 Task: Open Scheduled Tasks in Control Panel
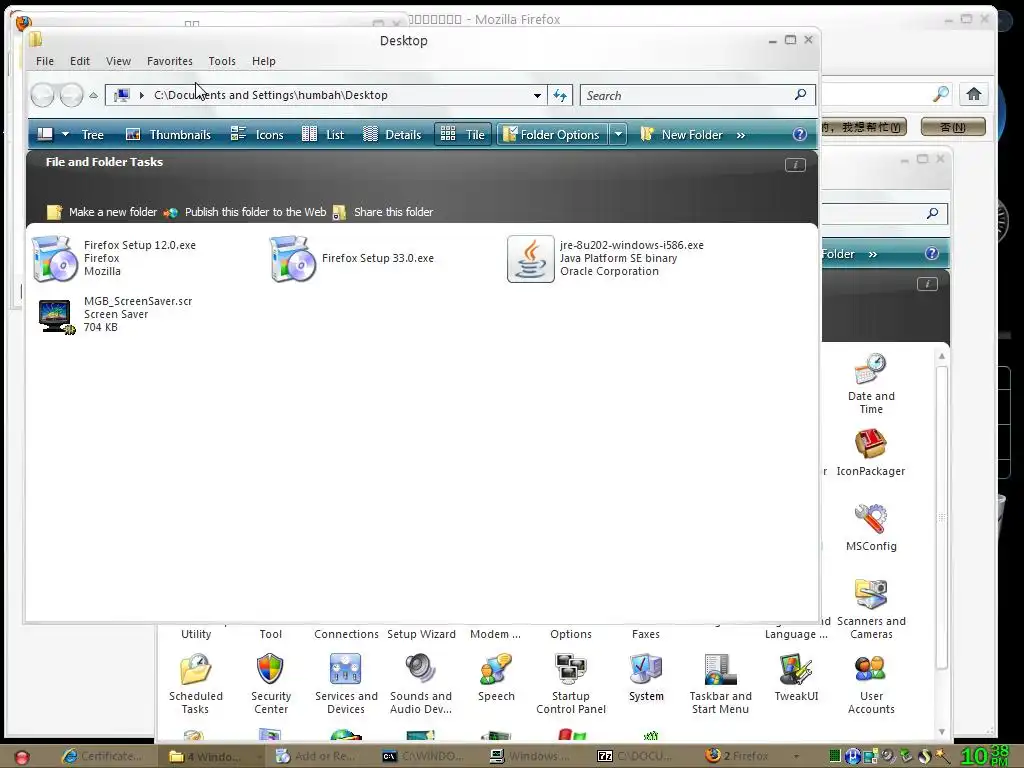[x=195, y=684]
